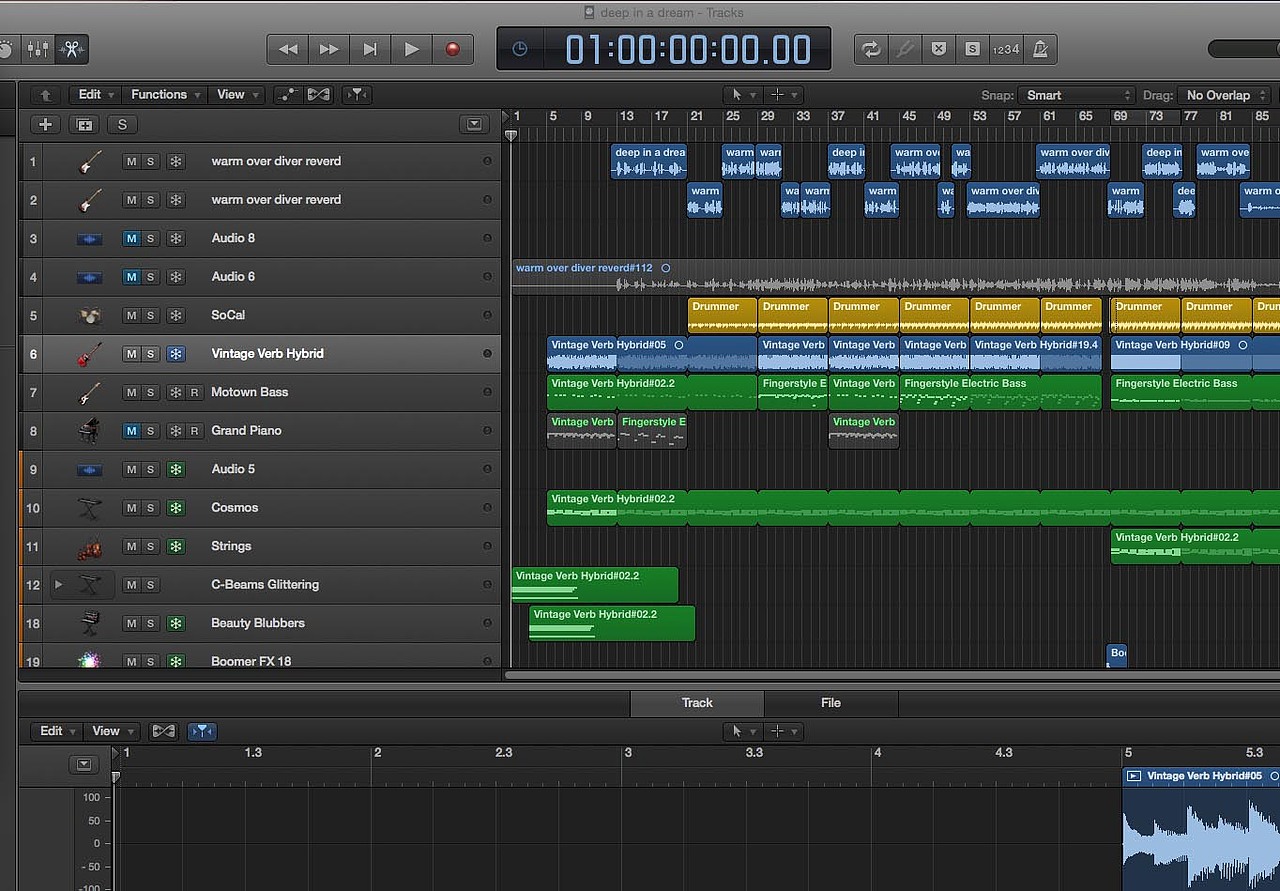Click the red guitar icon on Vintage Verb Hybrid

(90, 354)
